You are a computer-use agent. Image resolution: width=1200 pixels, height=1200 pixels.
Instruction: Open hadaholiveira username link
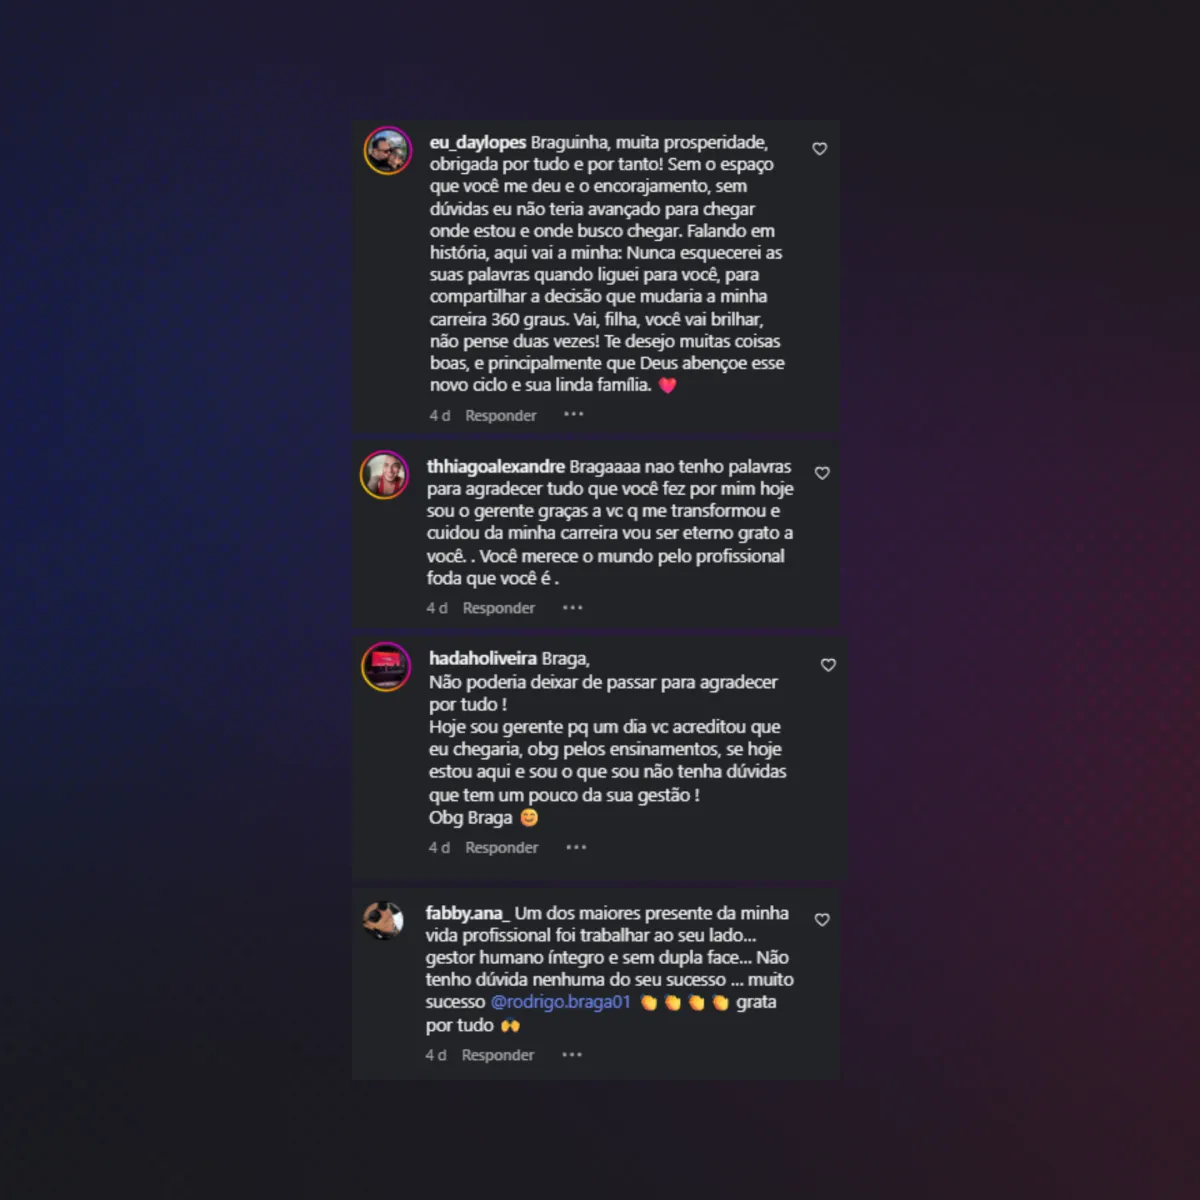[x=483, y=658]
